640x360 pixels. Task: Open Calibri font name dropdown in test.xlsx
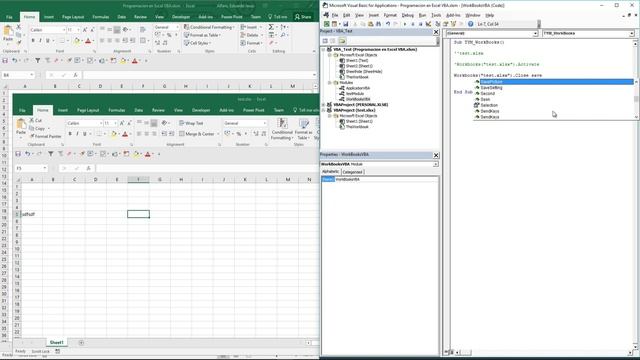point(101,123)
